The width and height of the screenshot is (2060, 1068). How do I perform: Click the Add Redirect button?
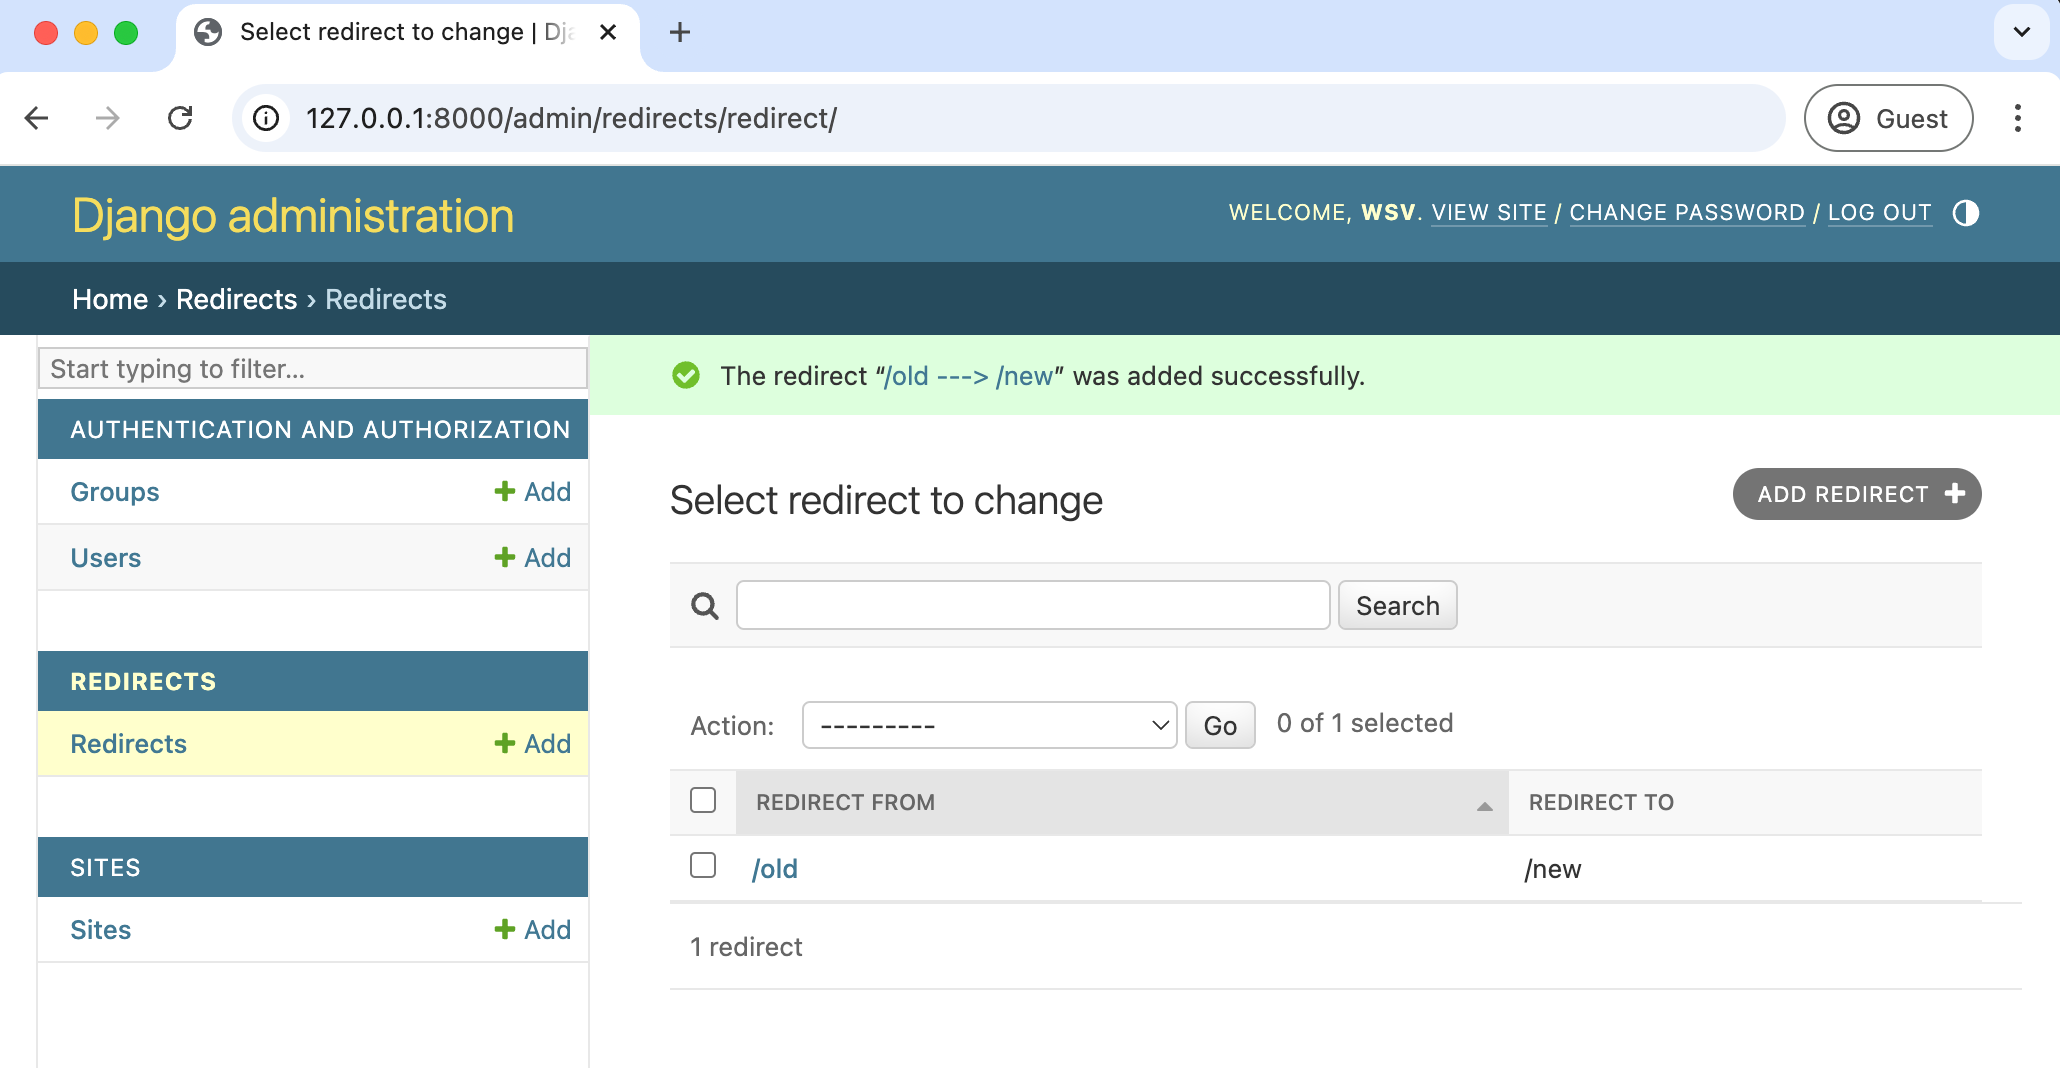(x=1856, y=494)
